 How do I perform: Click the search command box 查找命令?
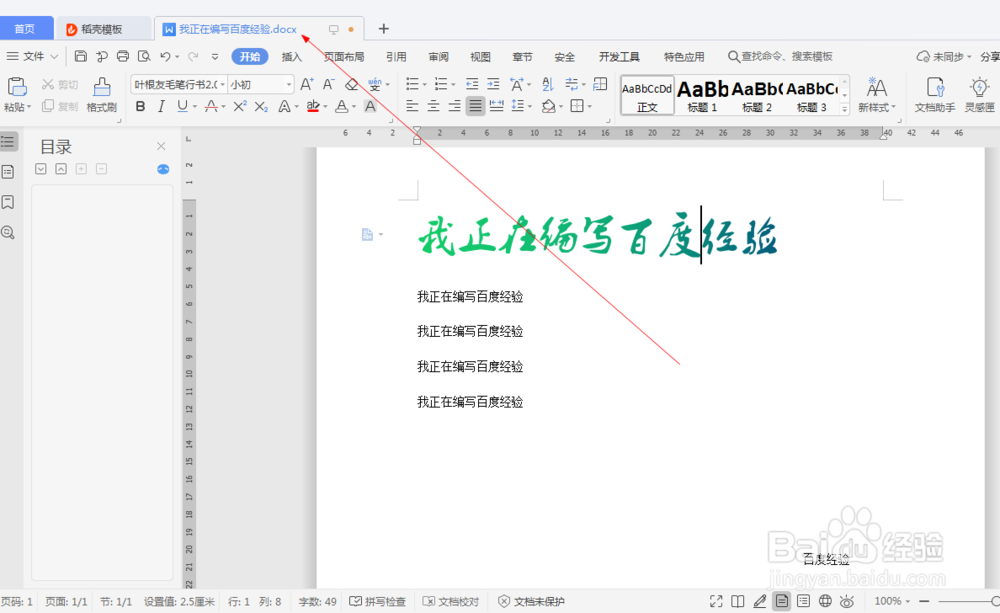781,57
